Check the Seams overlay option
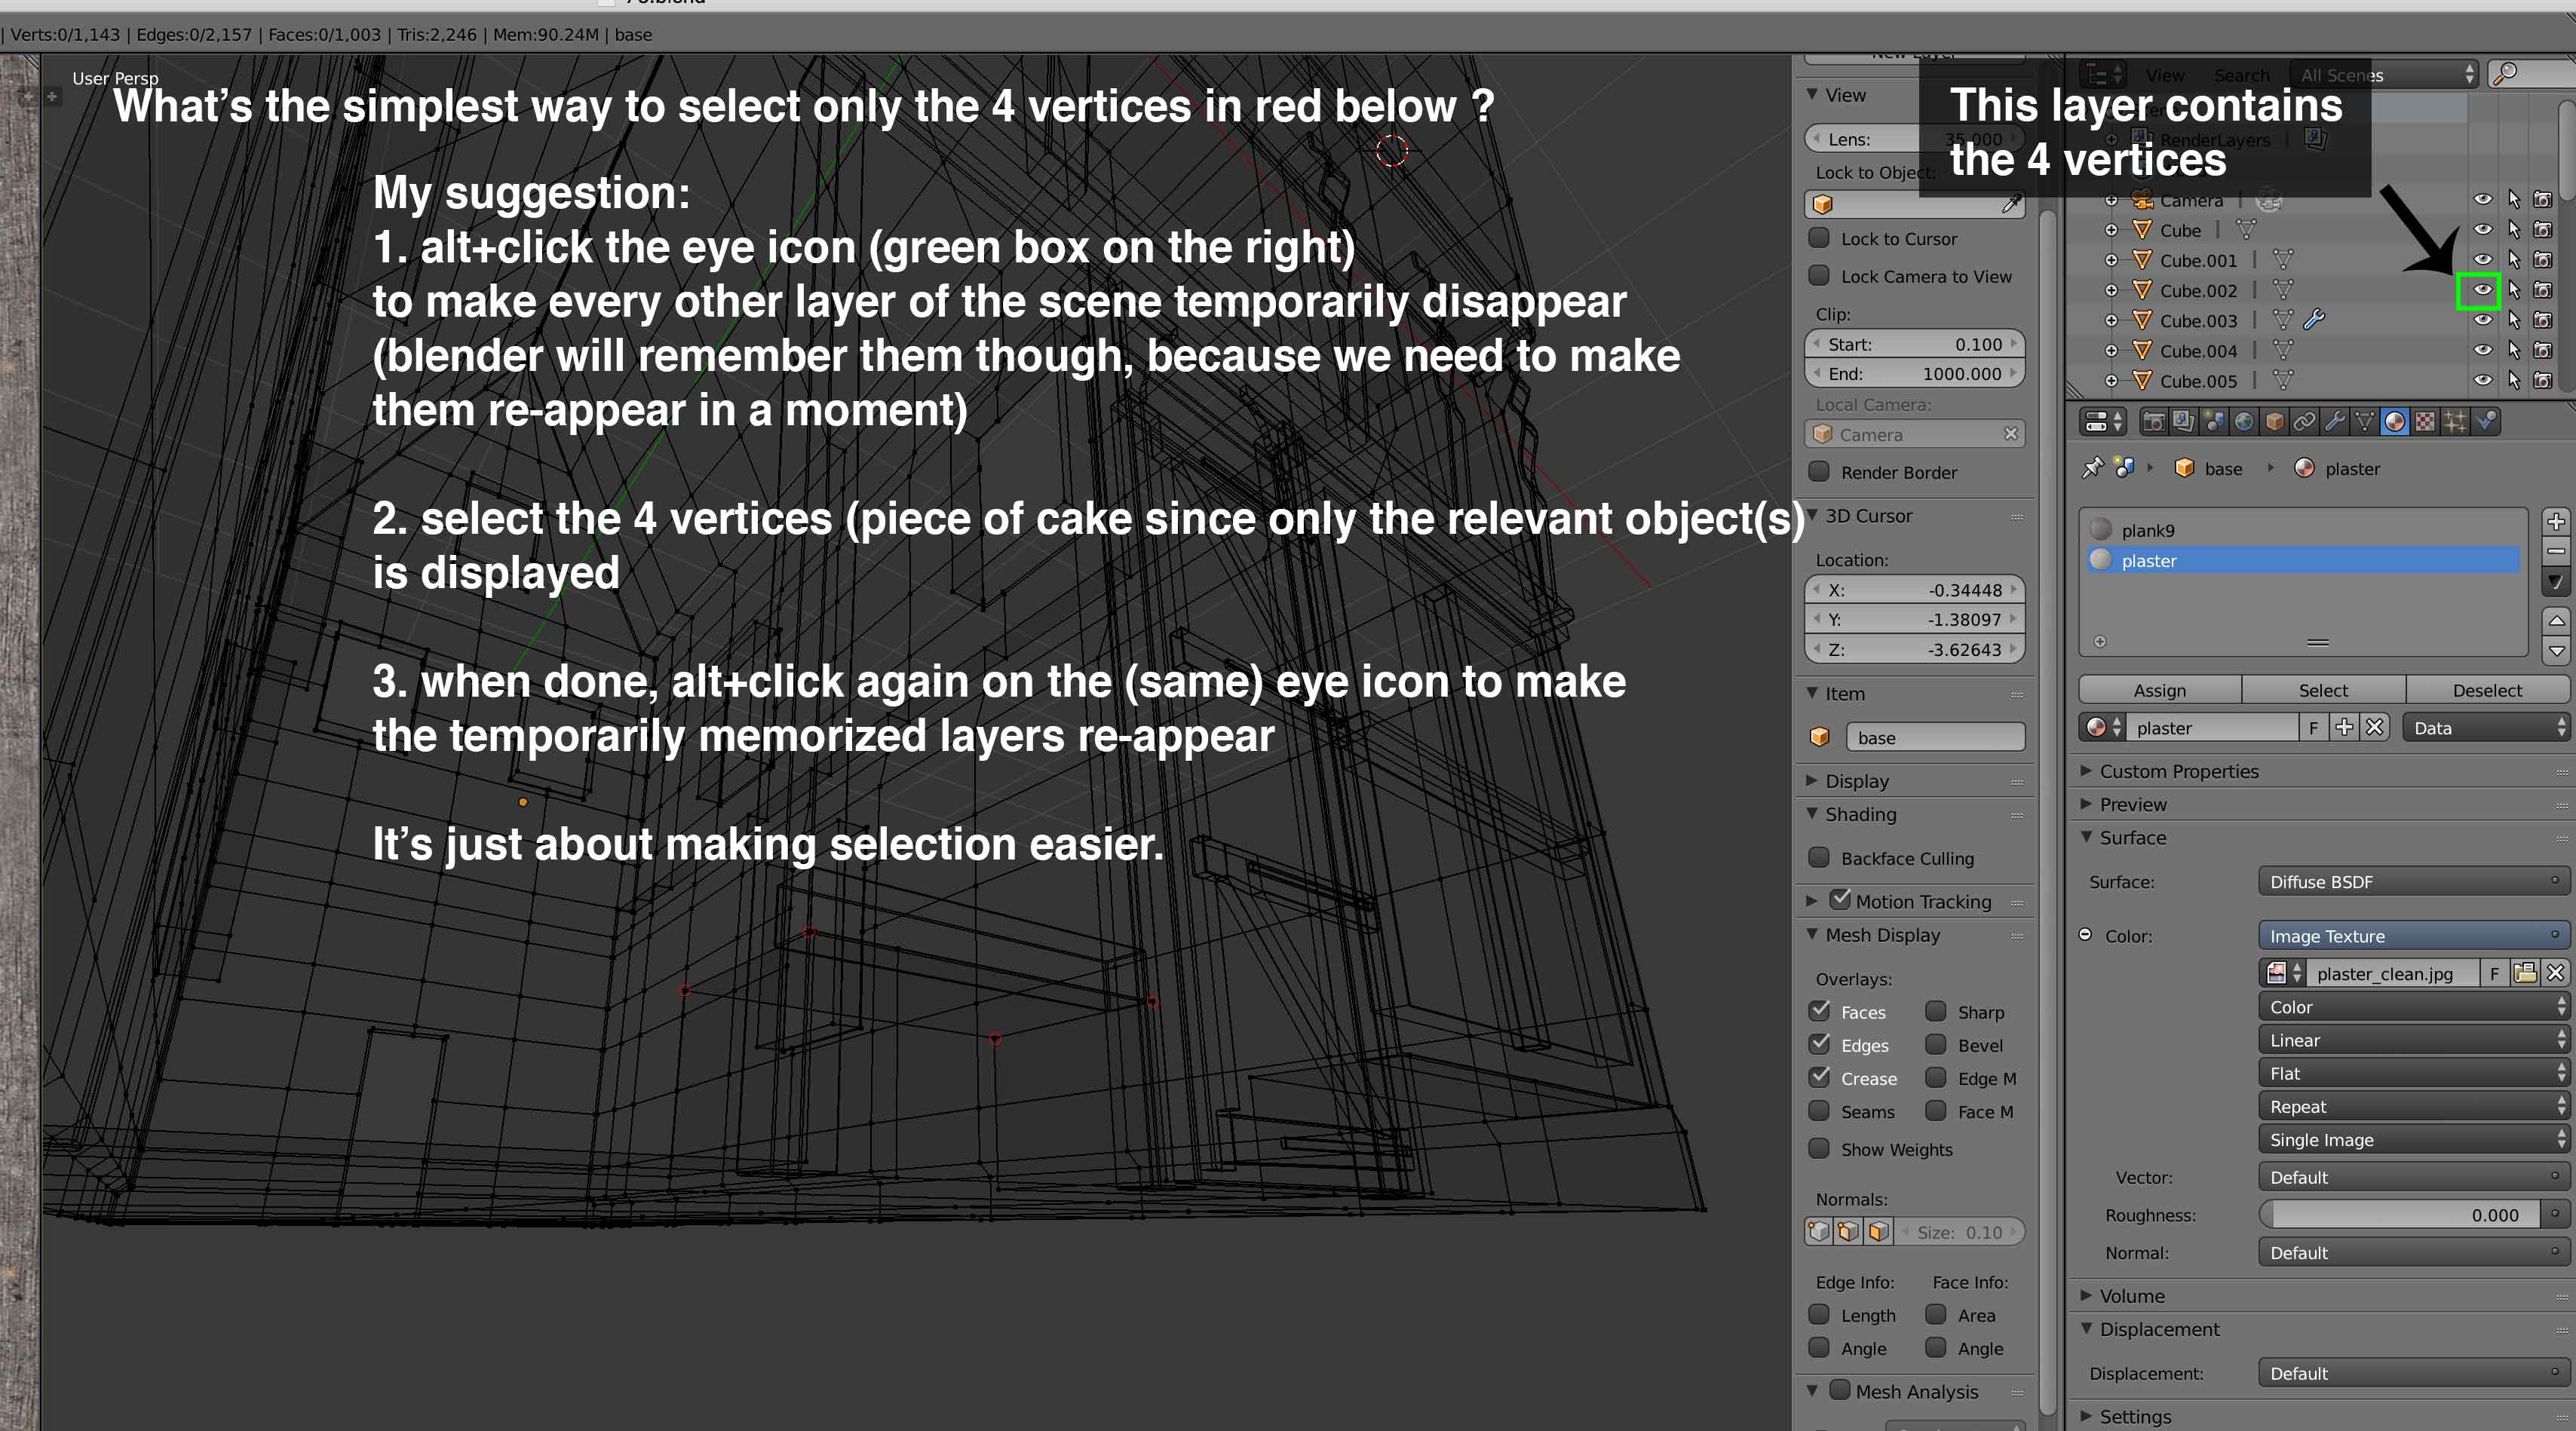The height and width of the screenshot is (1431, 2576). (1819, 1111)
